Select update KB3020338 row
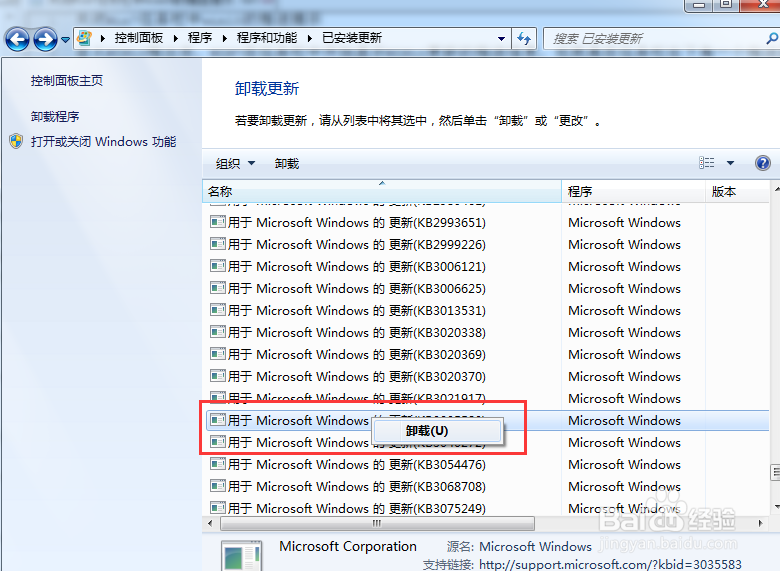The height and width of the screenshot is (571, 780). coord(487,332)
